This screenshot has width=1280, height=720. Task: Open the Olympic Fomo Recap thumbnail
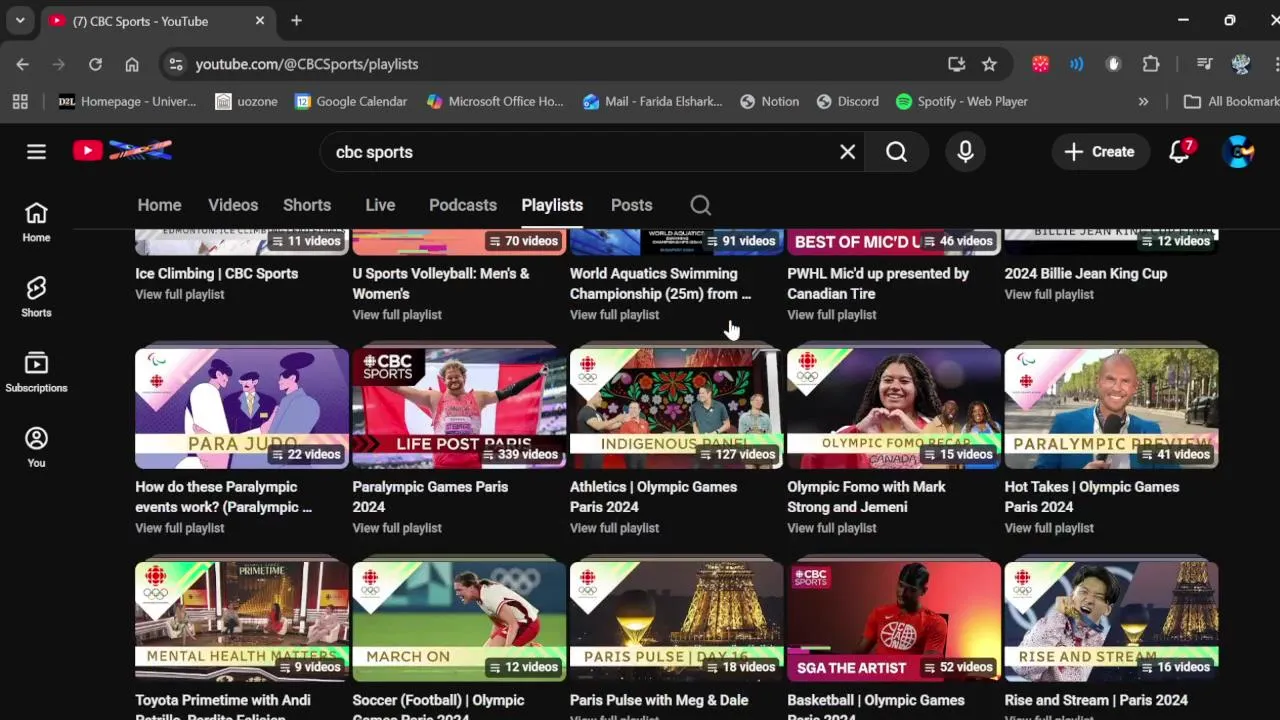click(x=894, y=408)
